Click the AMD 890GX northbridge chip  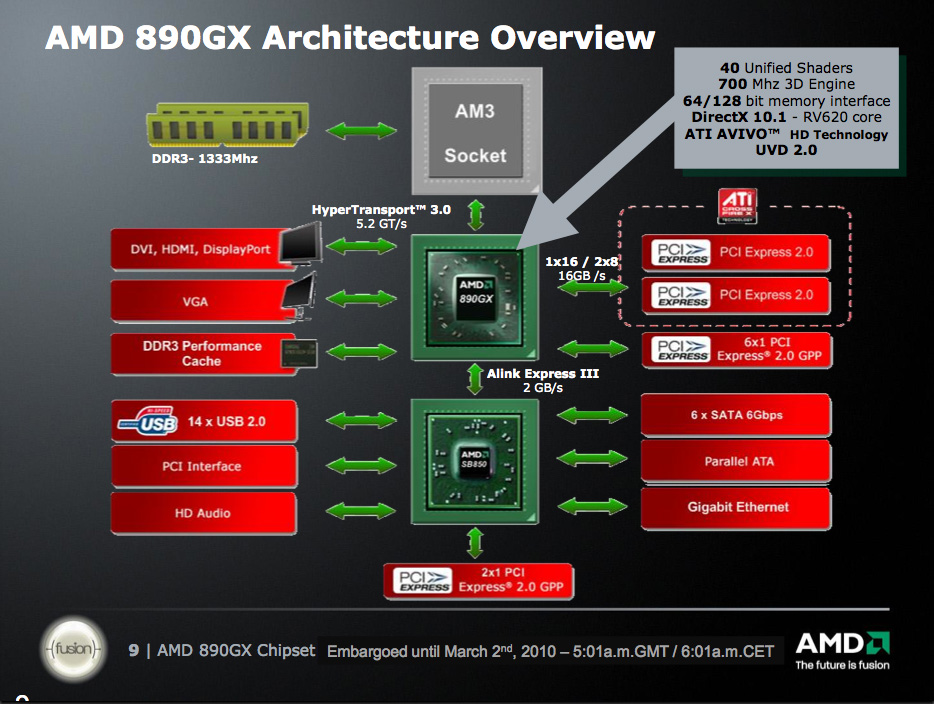coord(475,297)
